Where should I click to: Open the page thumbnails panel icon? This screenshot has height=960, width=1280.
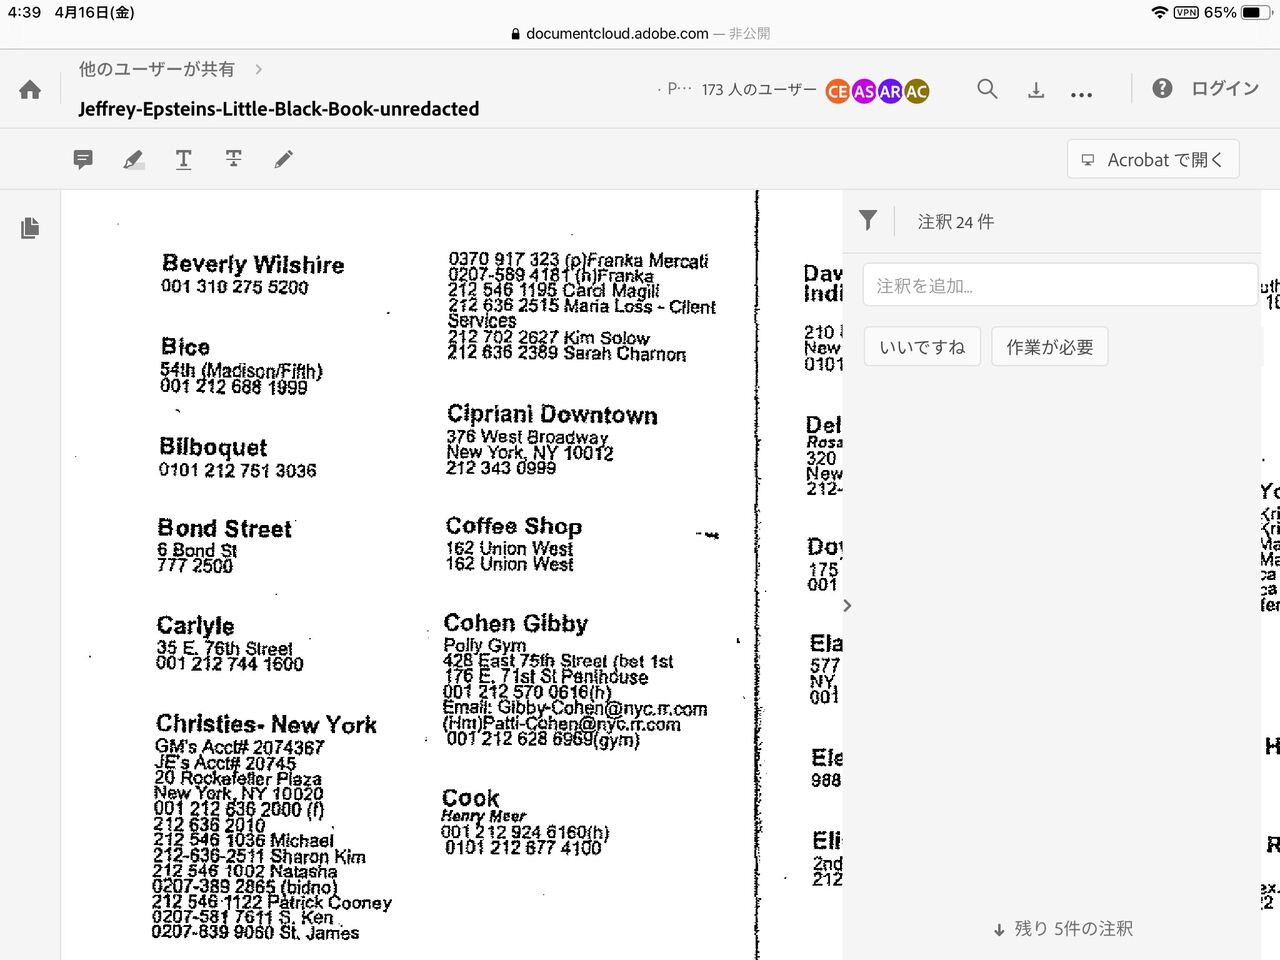30,228
